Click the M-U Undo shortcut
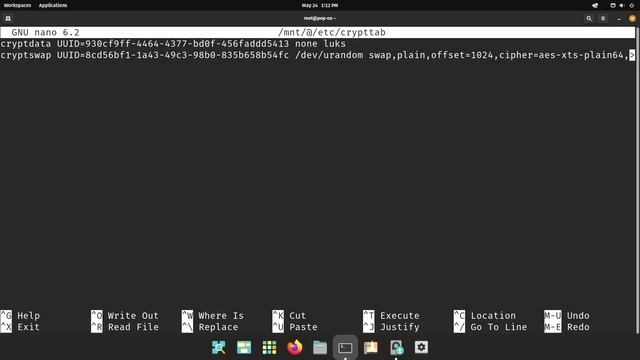The width and height of the screenshot is (640, 360). click(567, 316)
